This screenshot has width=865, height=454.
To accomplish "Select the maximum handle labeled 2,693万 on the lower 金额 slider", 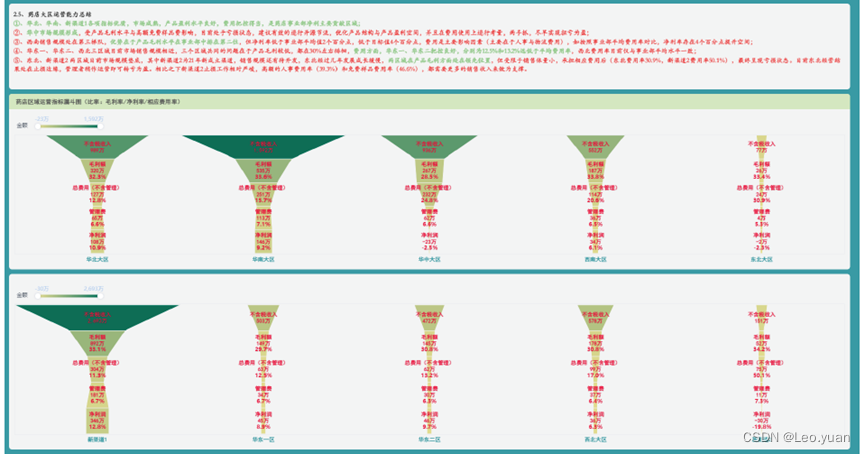I will [100, 296].
